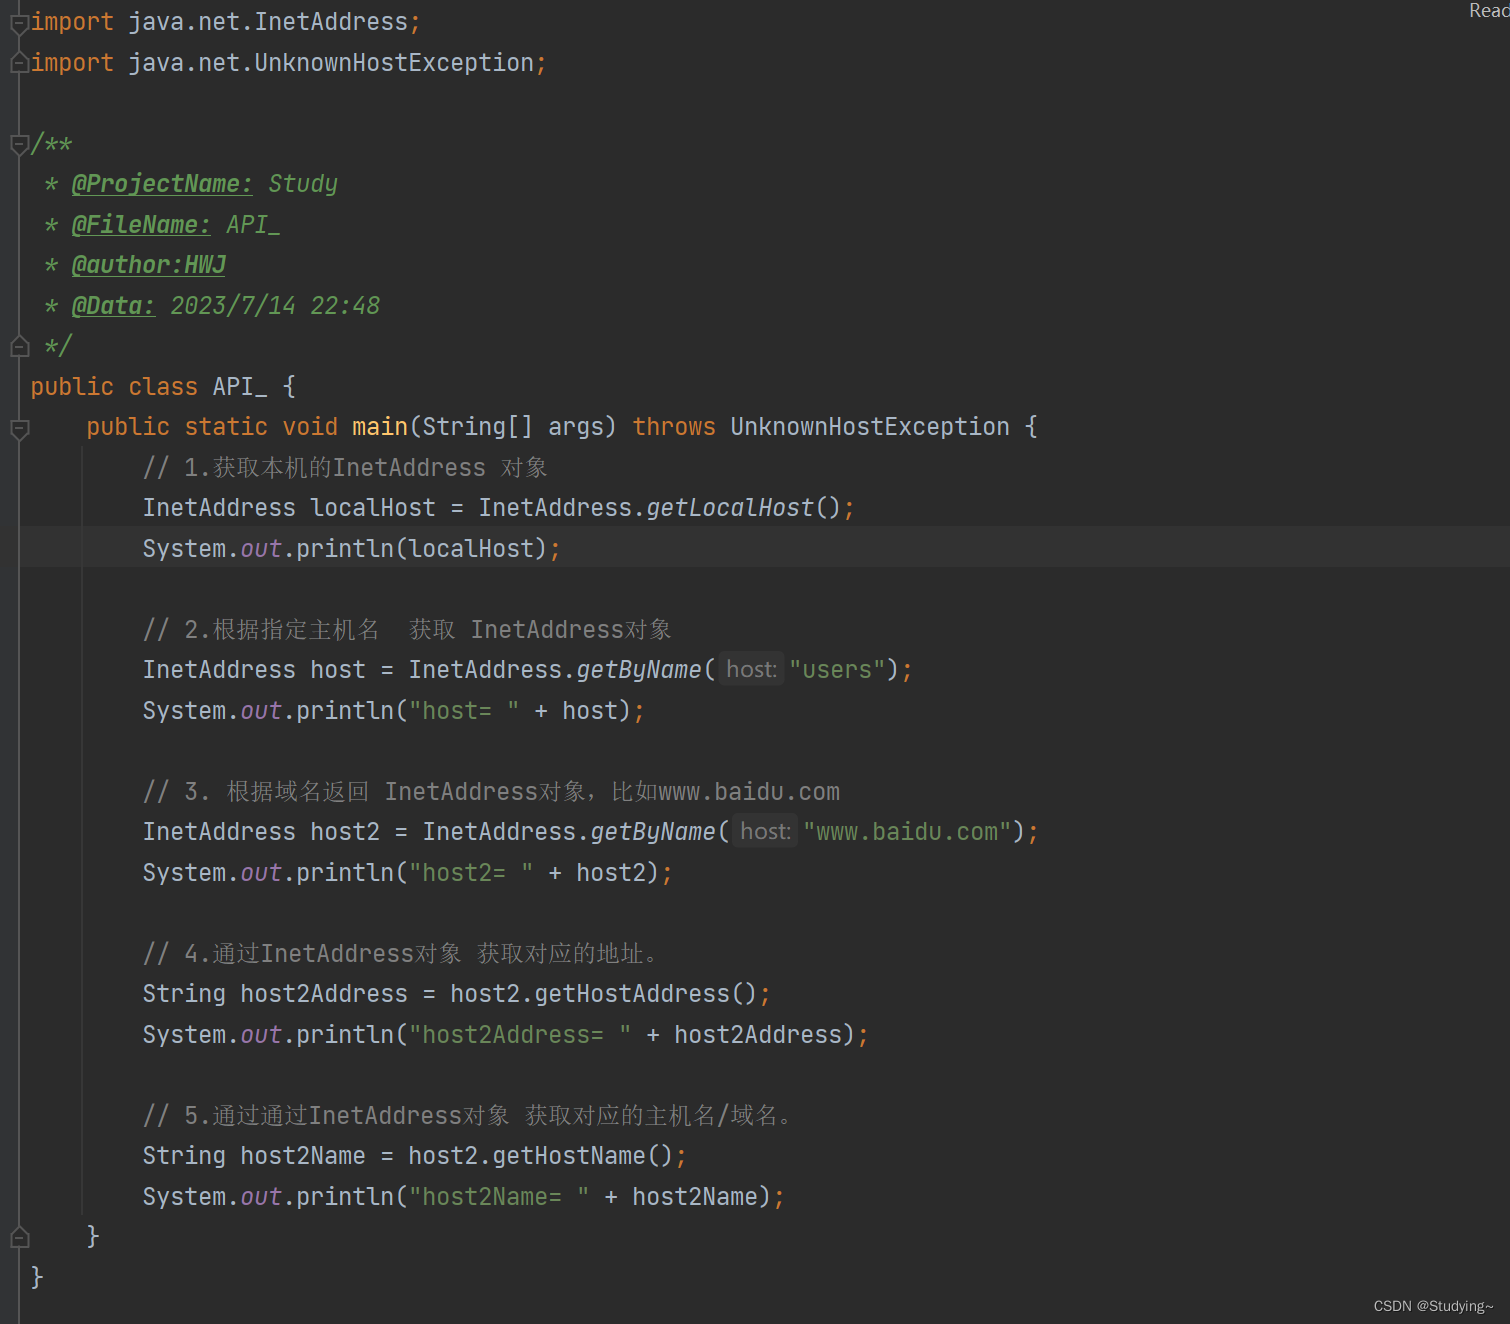The height and width of the screenshot is (1324, 1510).
Task: Click the host: parameter hint near "users"
Action: coord(751,669)
